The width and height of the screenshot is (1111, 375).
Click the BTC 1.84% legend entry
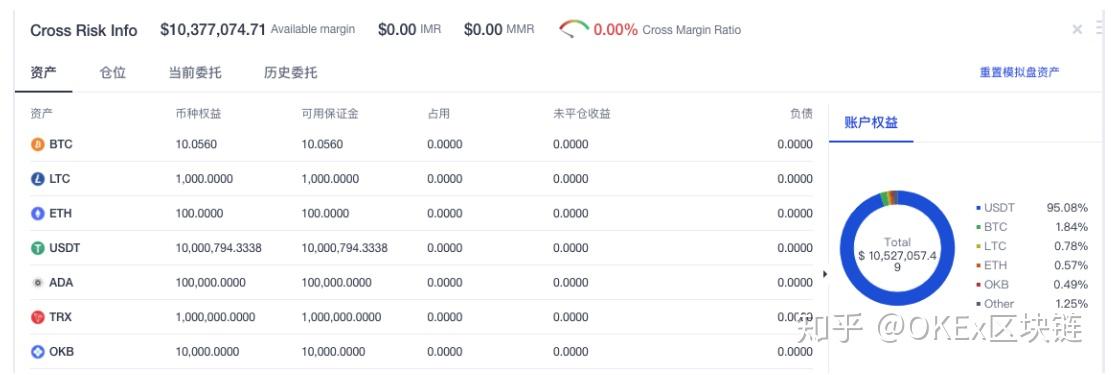click(x=1032, y=228)
